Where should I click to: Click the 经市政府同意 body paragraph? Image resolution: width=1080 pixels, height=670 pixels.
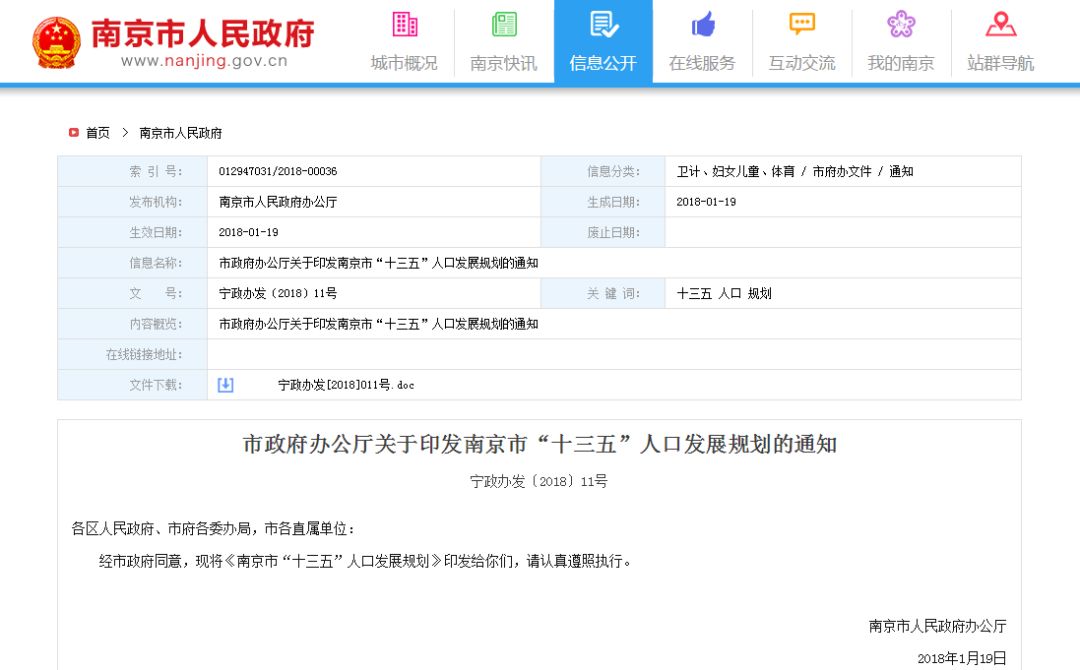click(x=365, y=561)
